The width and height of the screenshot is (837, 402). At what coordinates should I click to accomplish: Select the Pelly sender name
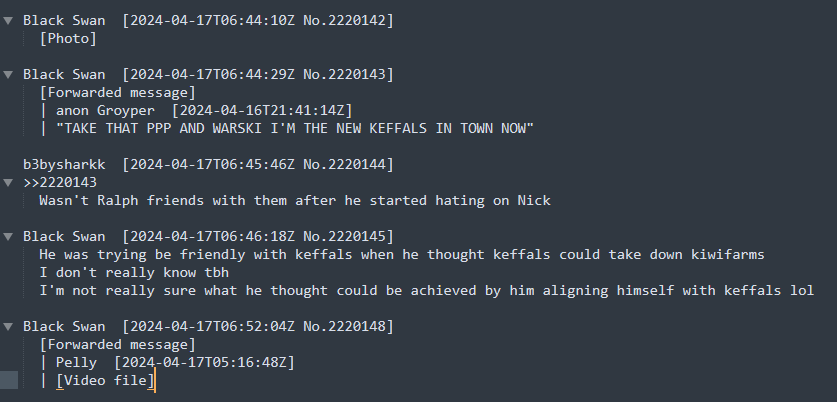76,362
